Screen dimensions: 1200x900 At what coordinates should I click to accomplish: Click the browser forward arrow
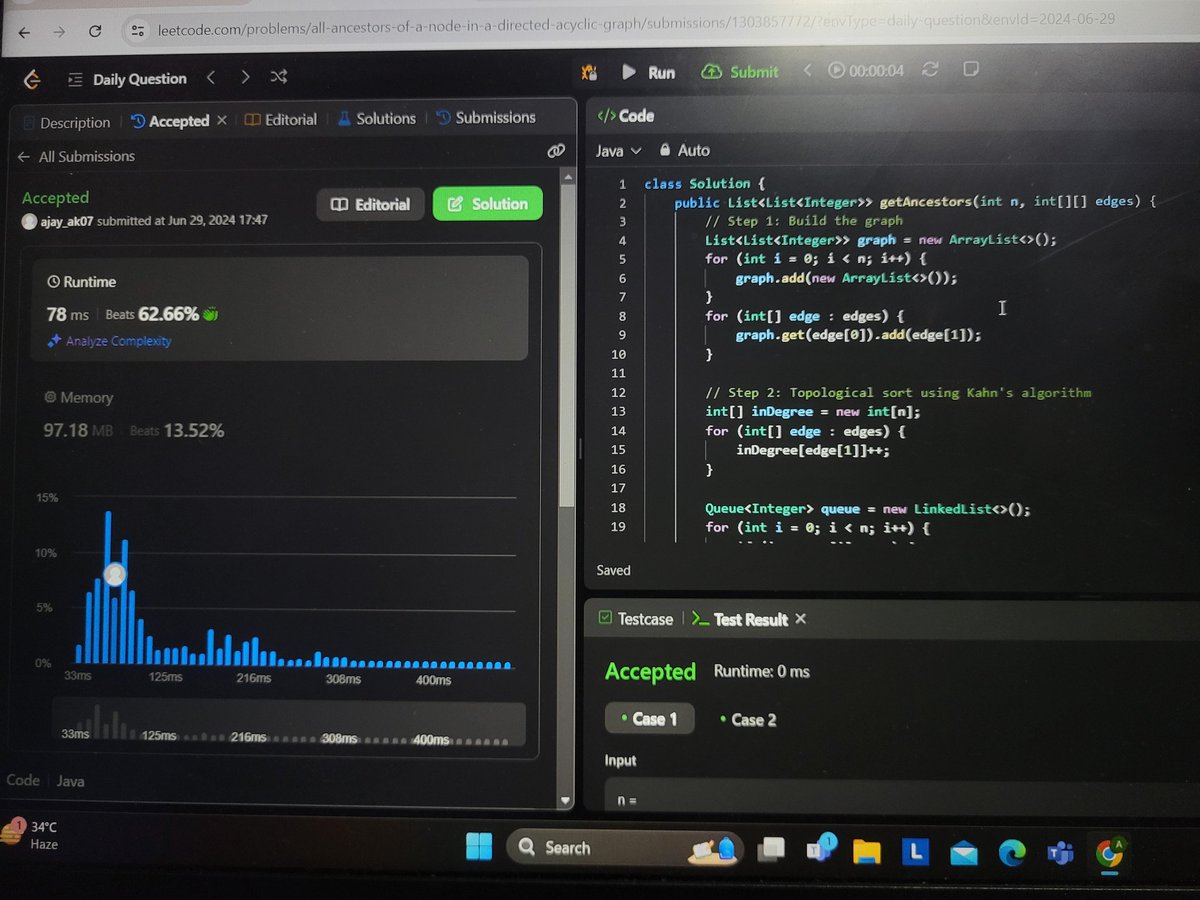[x=62, y=30]
